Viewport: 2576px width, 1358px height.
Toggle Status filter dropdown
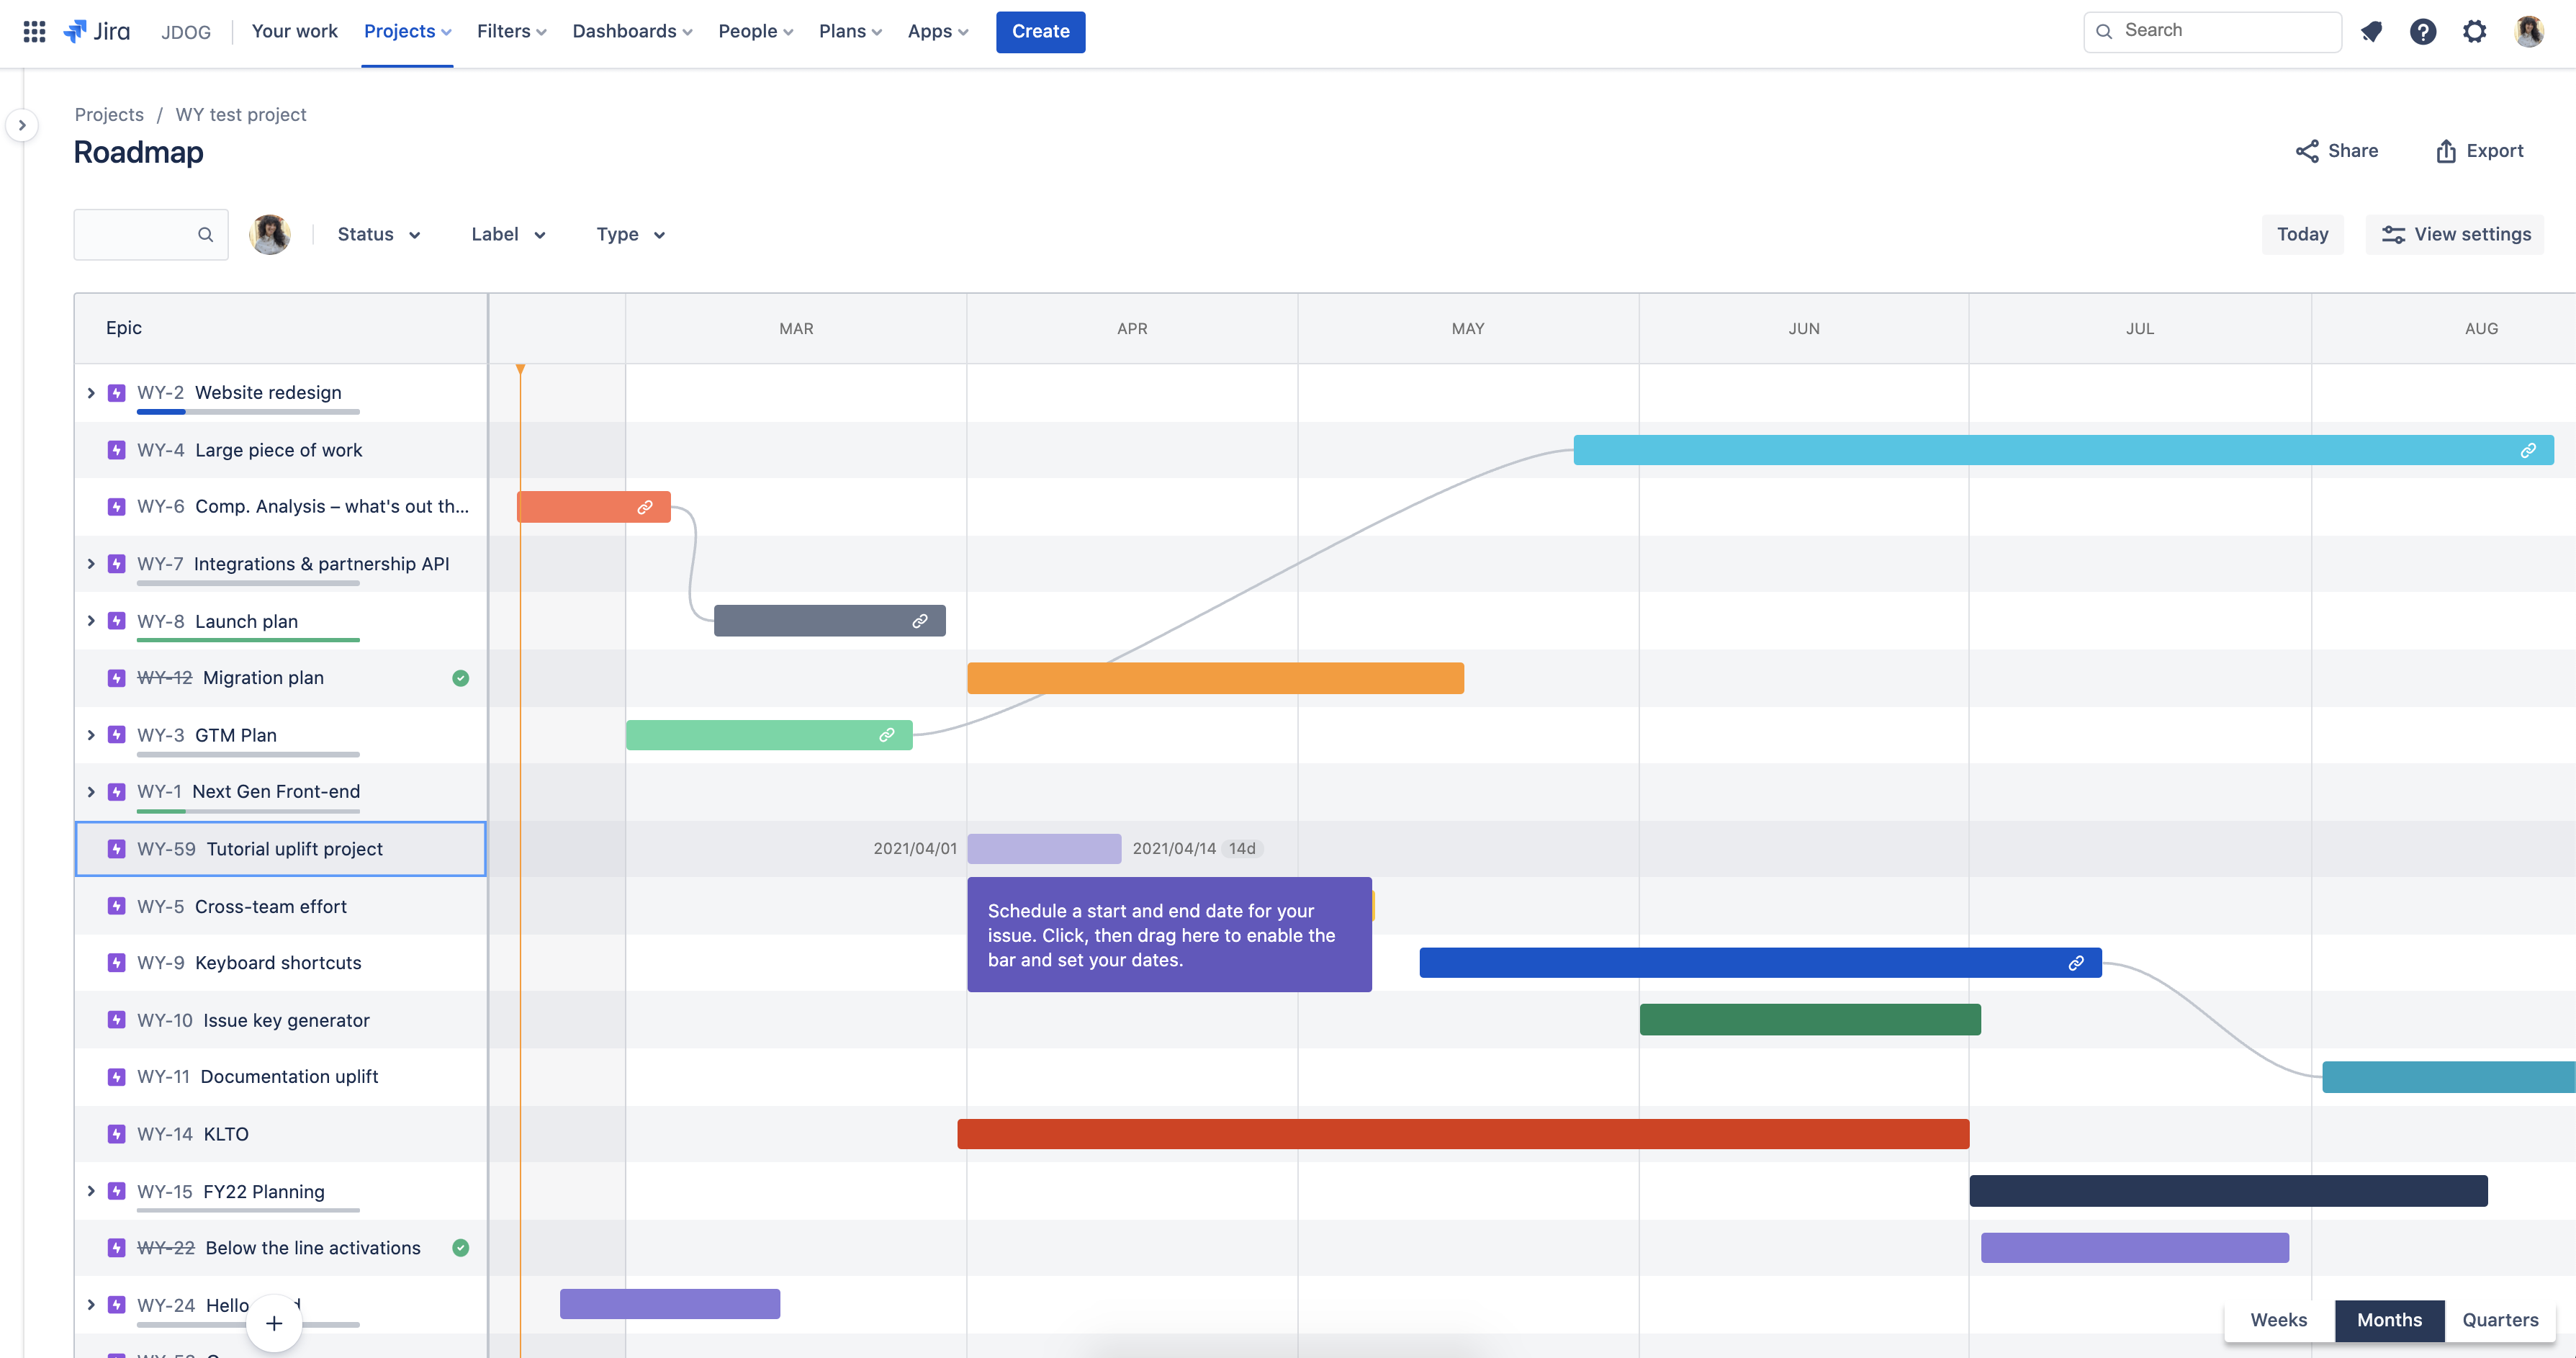coord(377,233)
